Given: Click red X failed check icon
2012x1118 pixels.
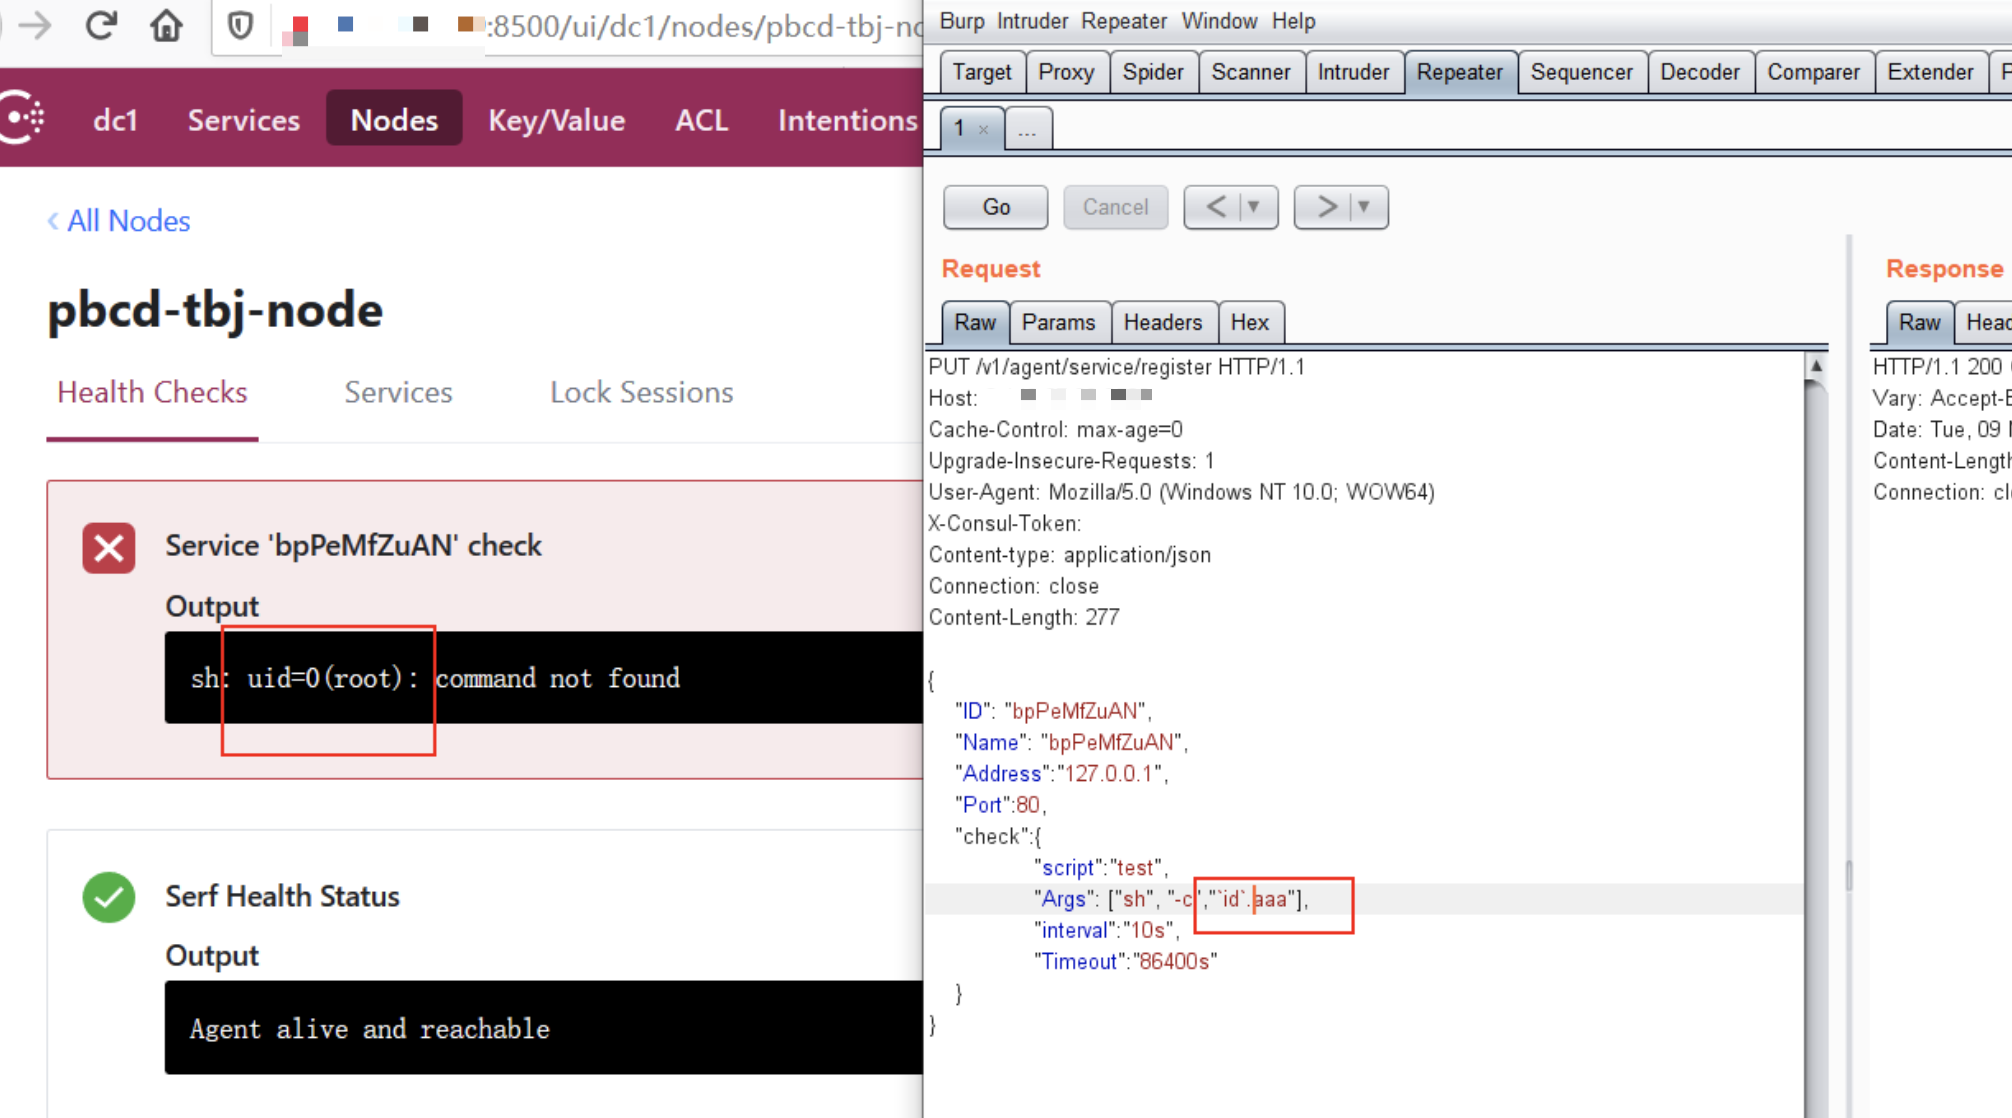Looking at the screenshot, I should coord(109,548).
